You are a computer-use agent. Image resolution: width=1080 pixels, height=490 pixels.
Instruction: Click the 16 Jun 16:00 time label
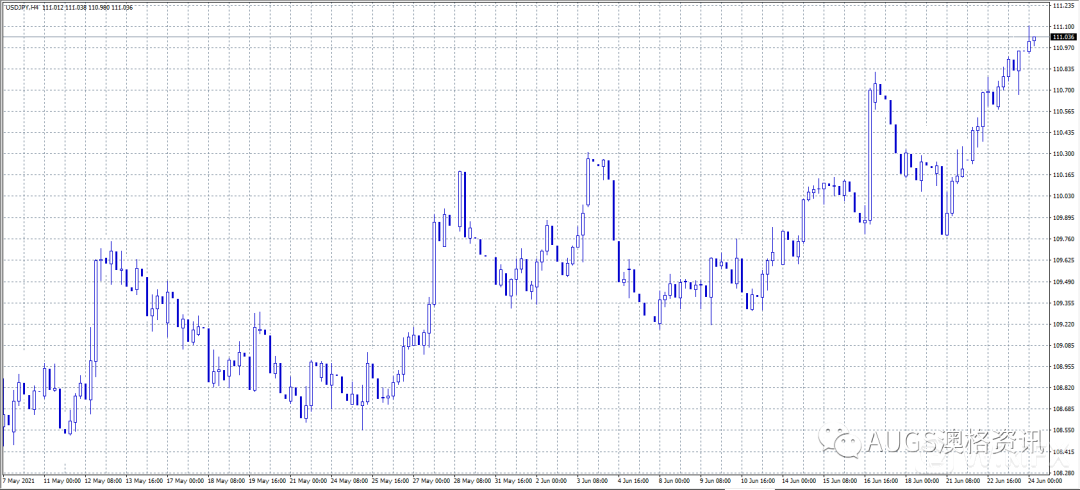(883, 481)
